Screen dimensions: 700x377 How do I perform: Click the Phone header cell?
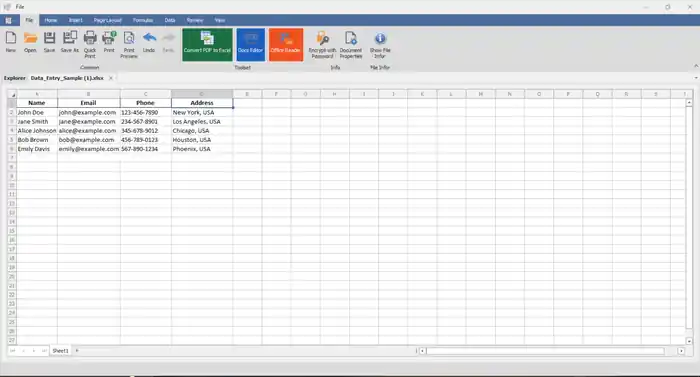(146, 103)
